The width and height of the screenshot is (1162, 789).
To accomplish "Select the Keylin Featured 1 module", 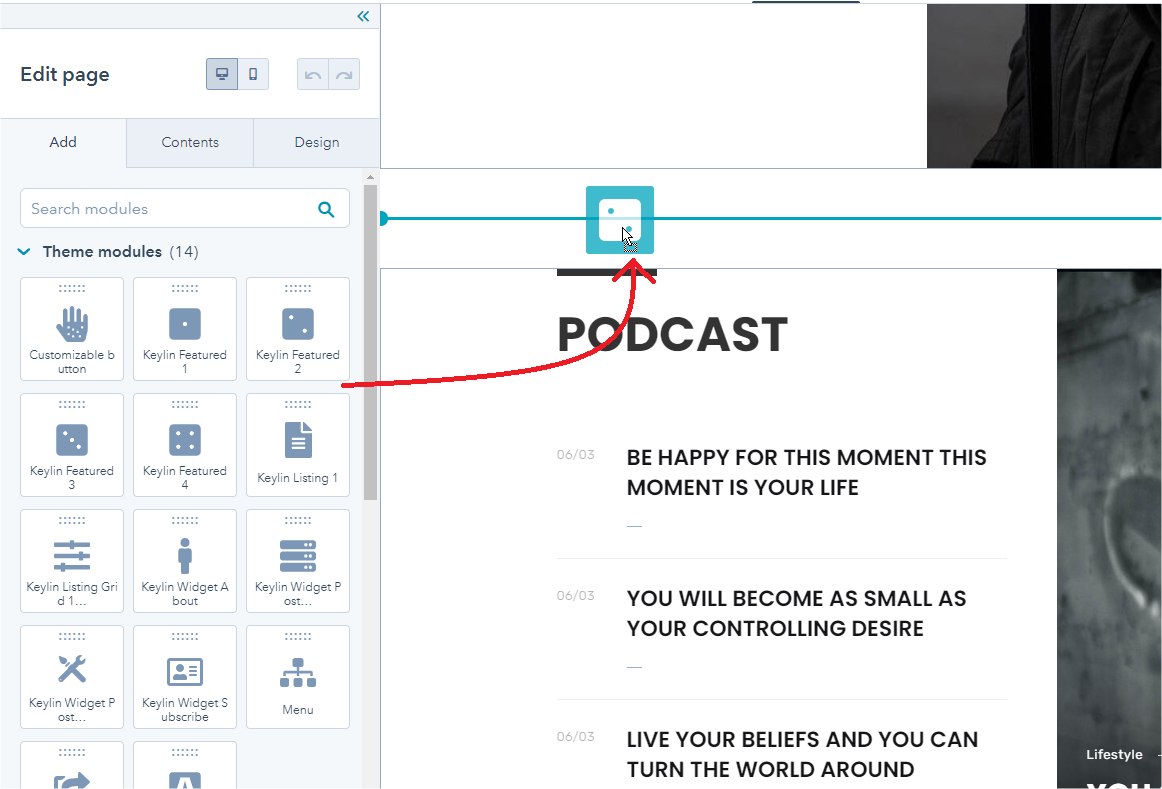I will [185, 329].
